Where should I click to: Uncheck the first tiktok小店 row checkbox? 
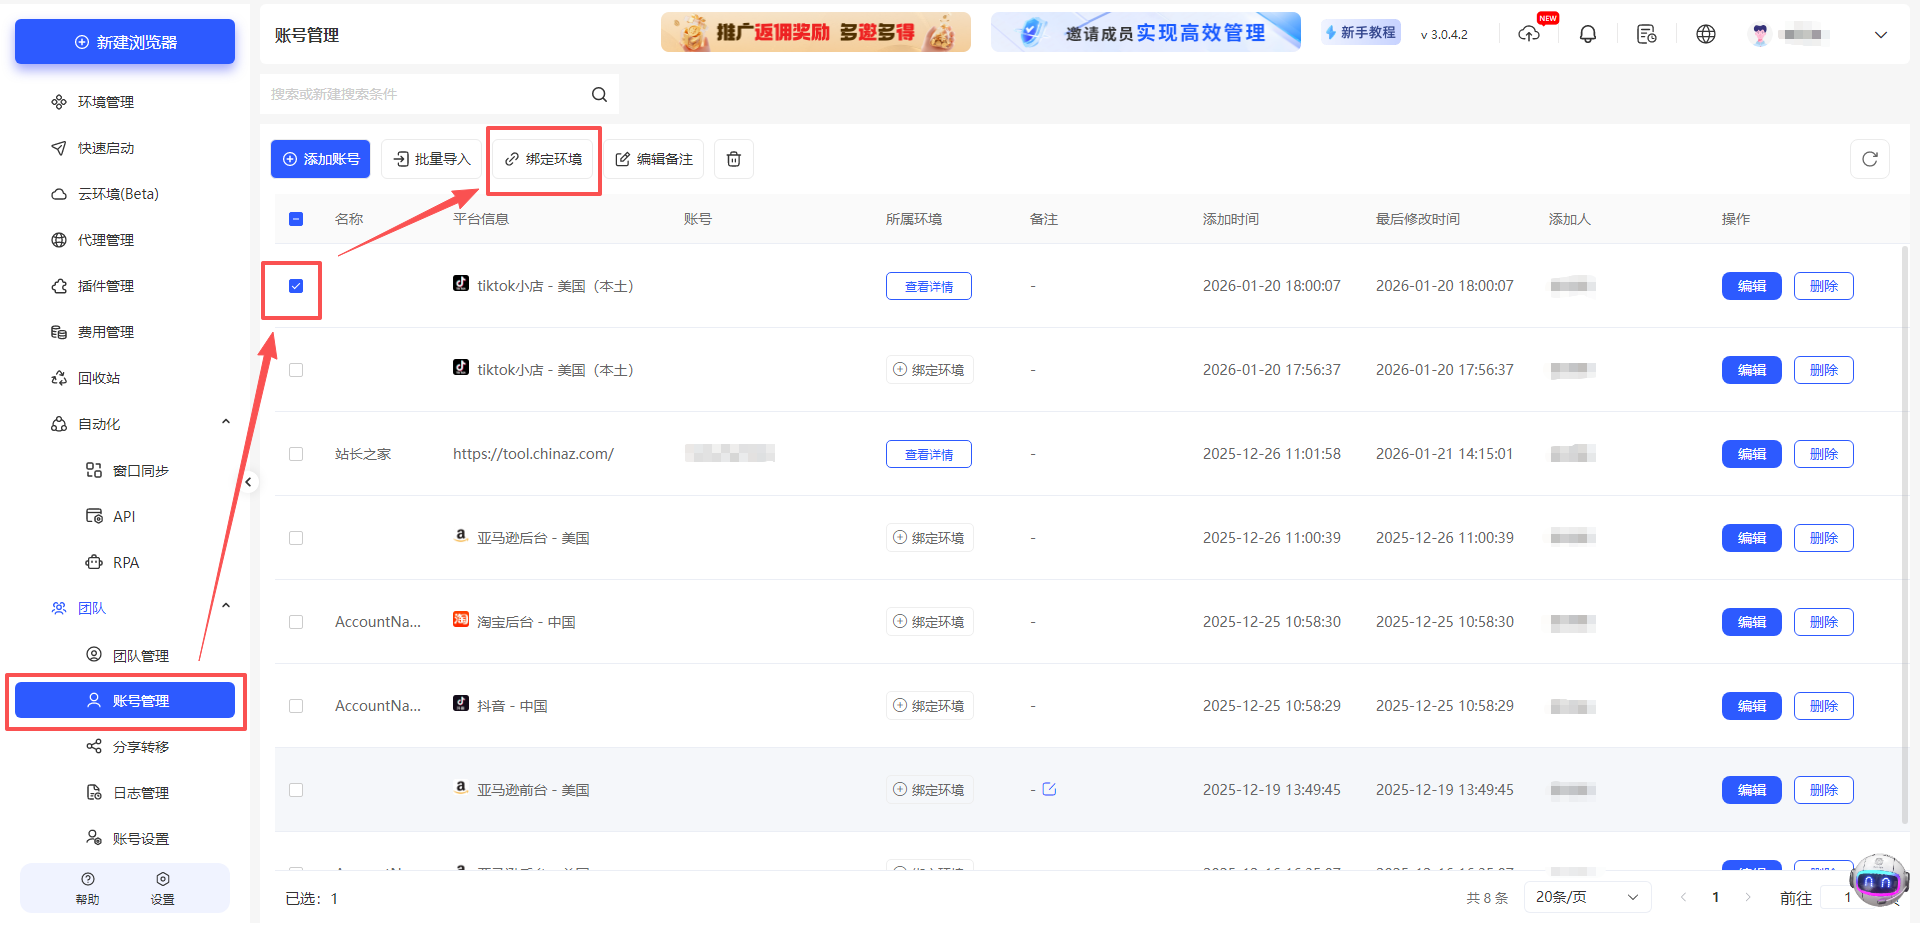pyautogui.click(x=296, y=286)
